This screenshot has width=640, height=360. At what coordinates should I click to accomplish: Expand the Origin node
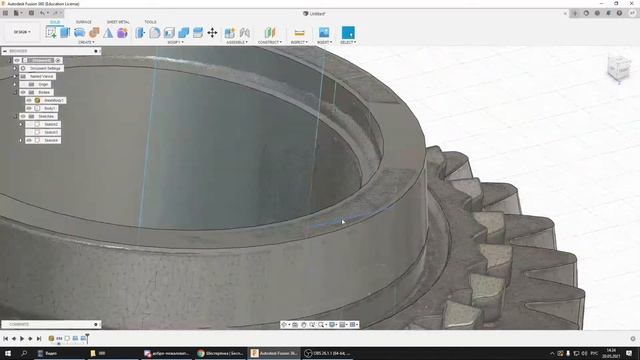click(x=15, y=84)
